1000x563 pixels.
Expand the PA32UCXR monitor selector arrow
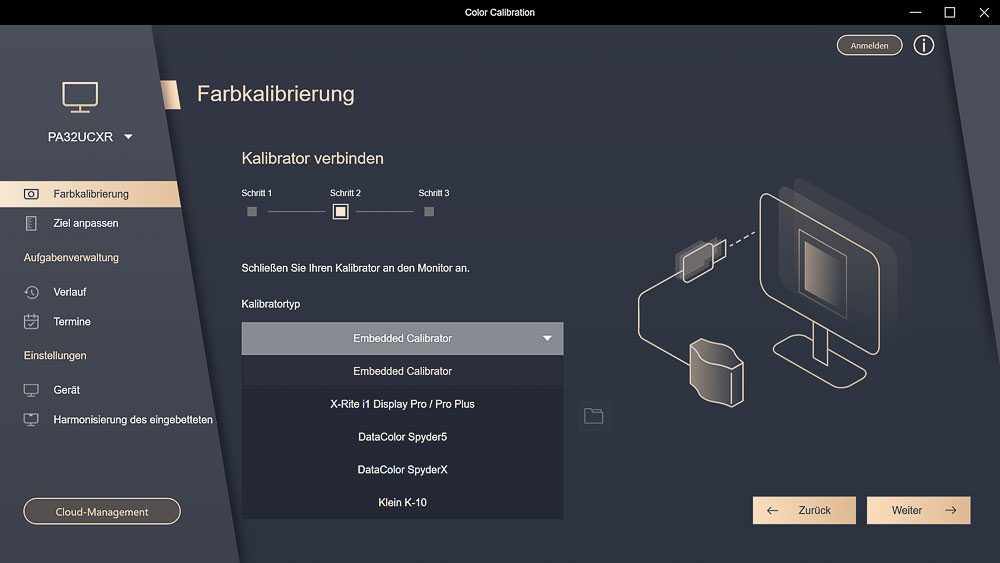[x=128, y=136]
